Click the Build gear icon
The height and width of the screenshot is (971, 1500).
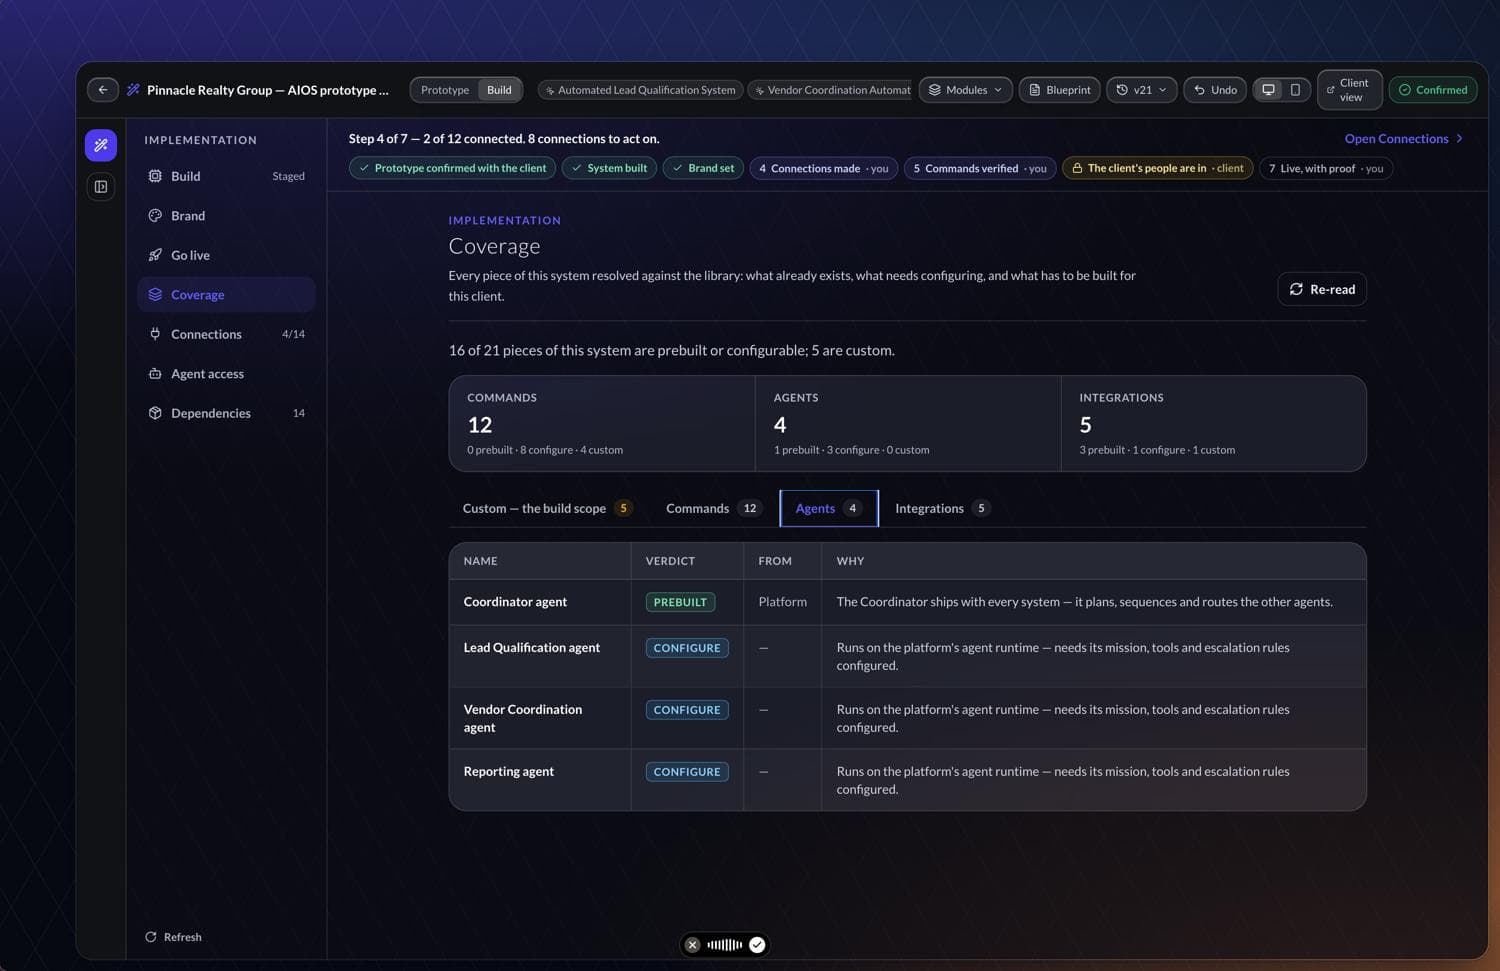click(155, 176)
